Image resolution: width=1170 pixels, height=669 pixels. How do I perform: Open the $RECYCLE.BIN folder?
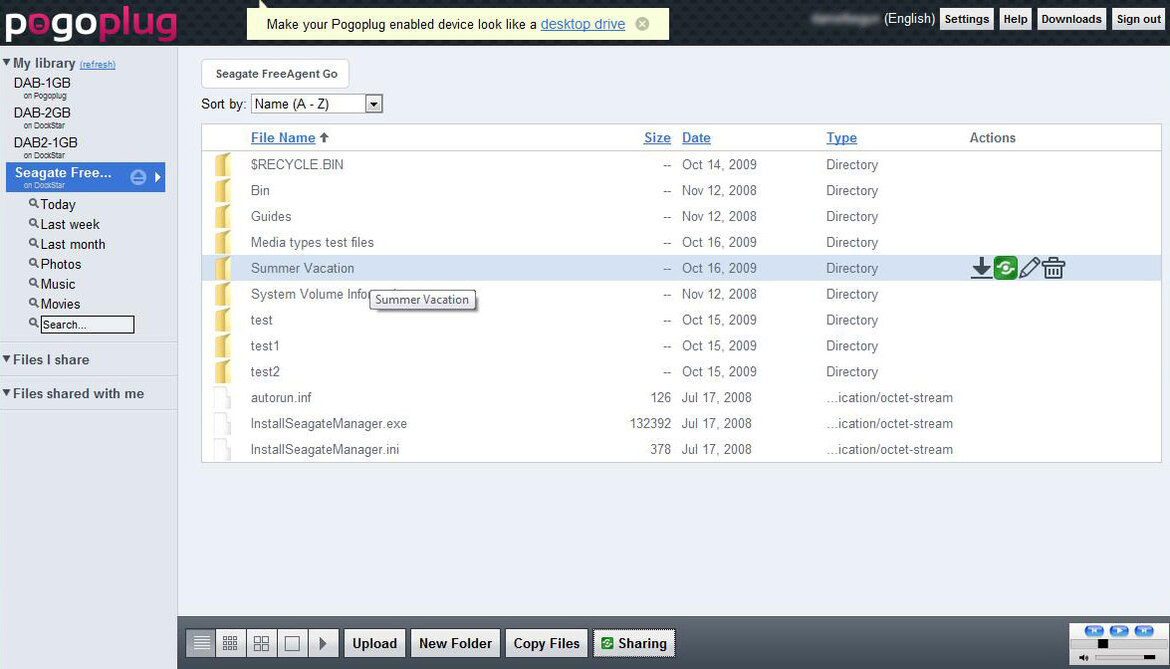tap(297, 164)
